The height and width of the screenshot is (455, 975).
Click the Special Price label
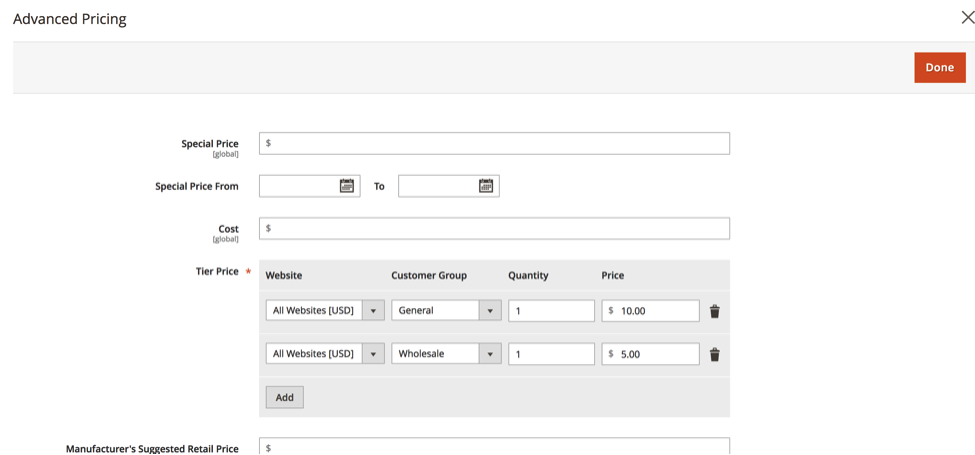tap(210, 144)
